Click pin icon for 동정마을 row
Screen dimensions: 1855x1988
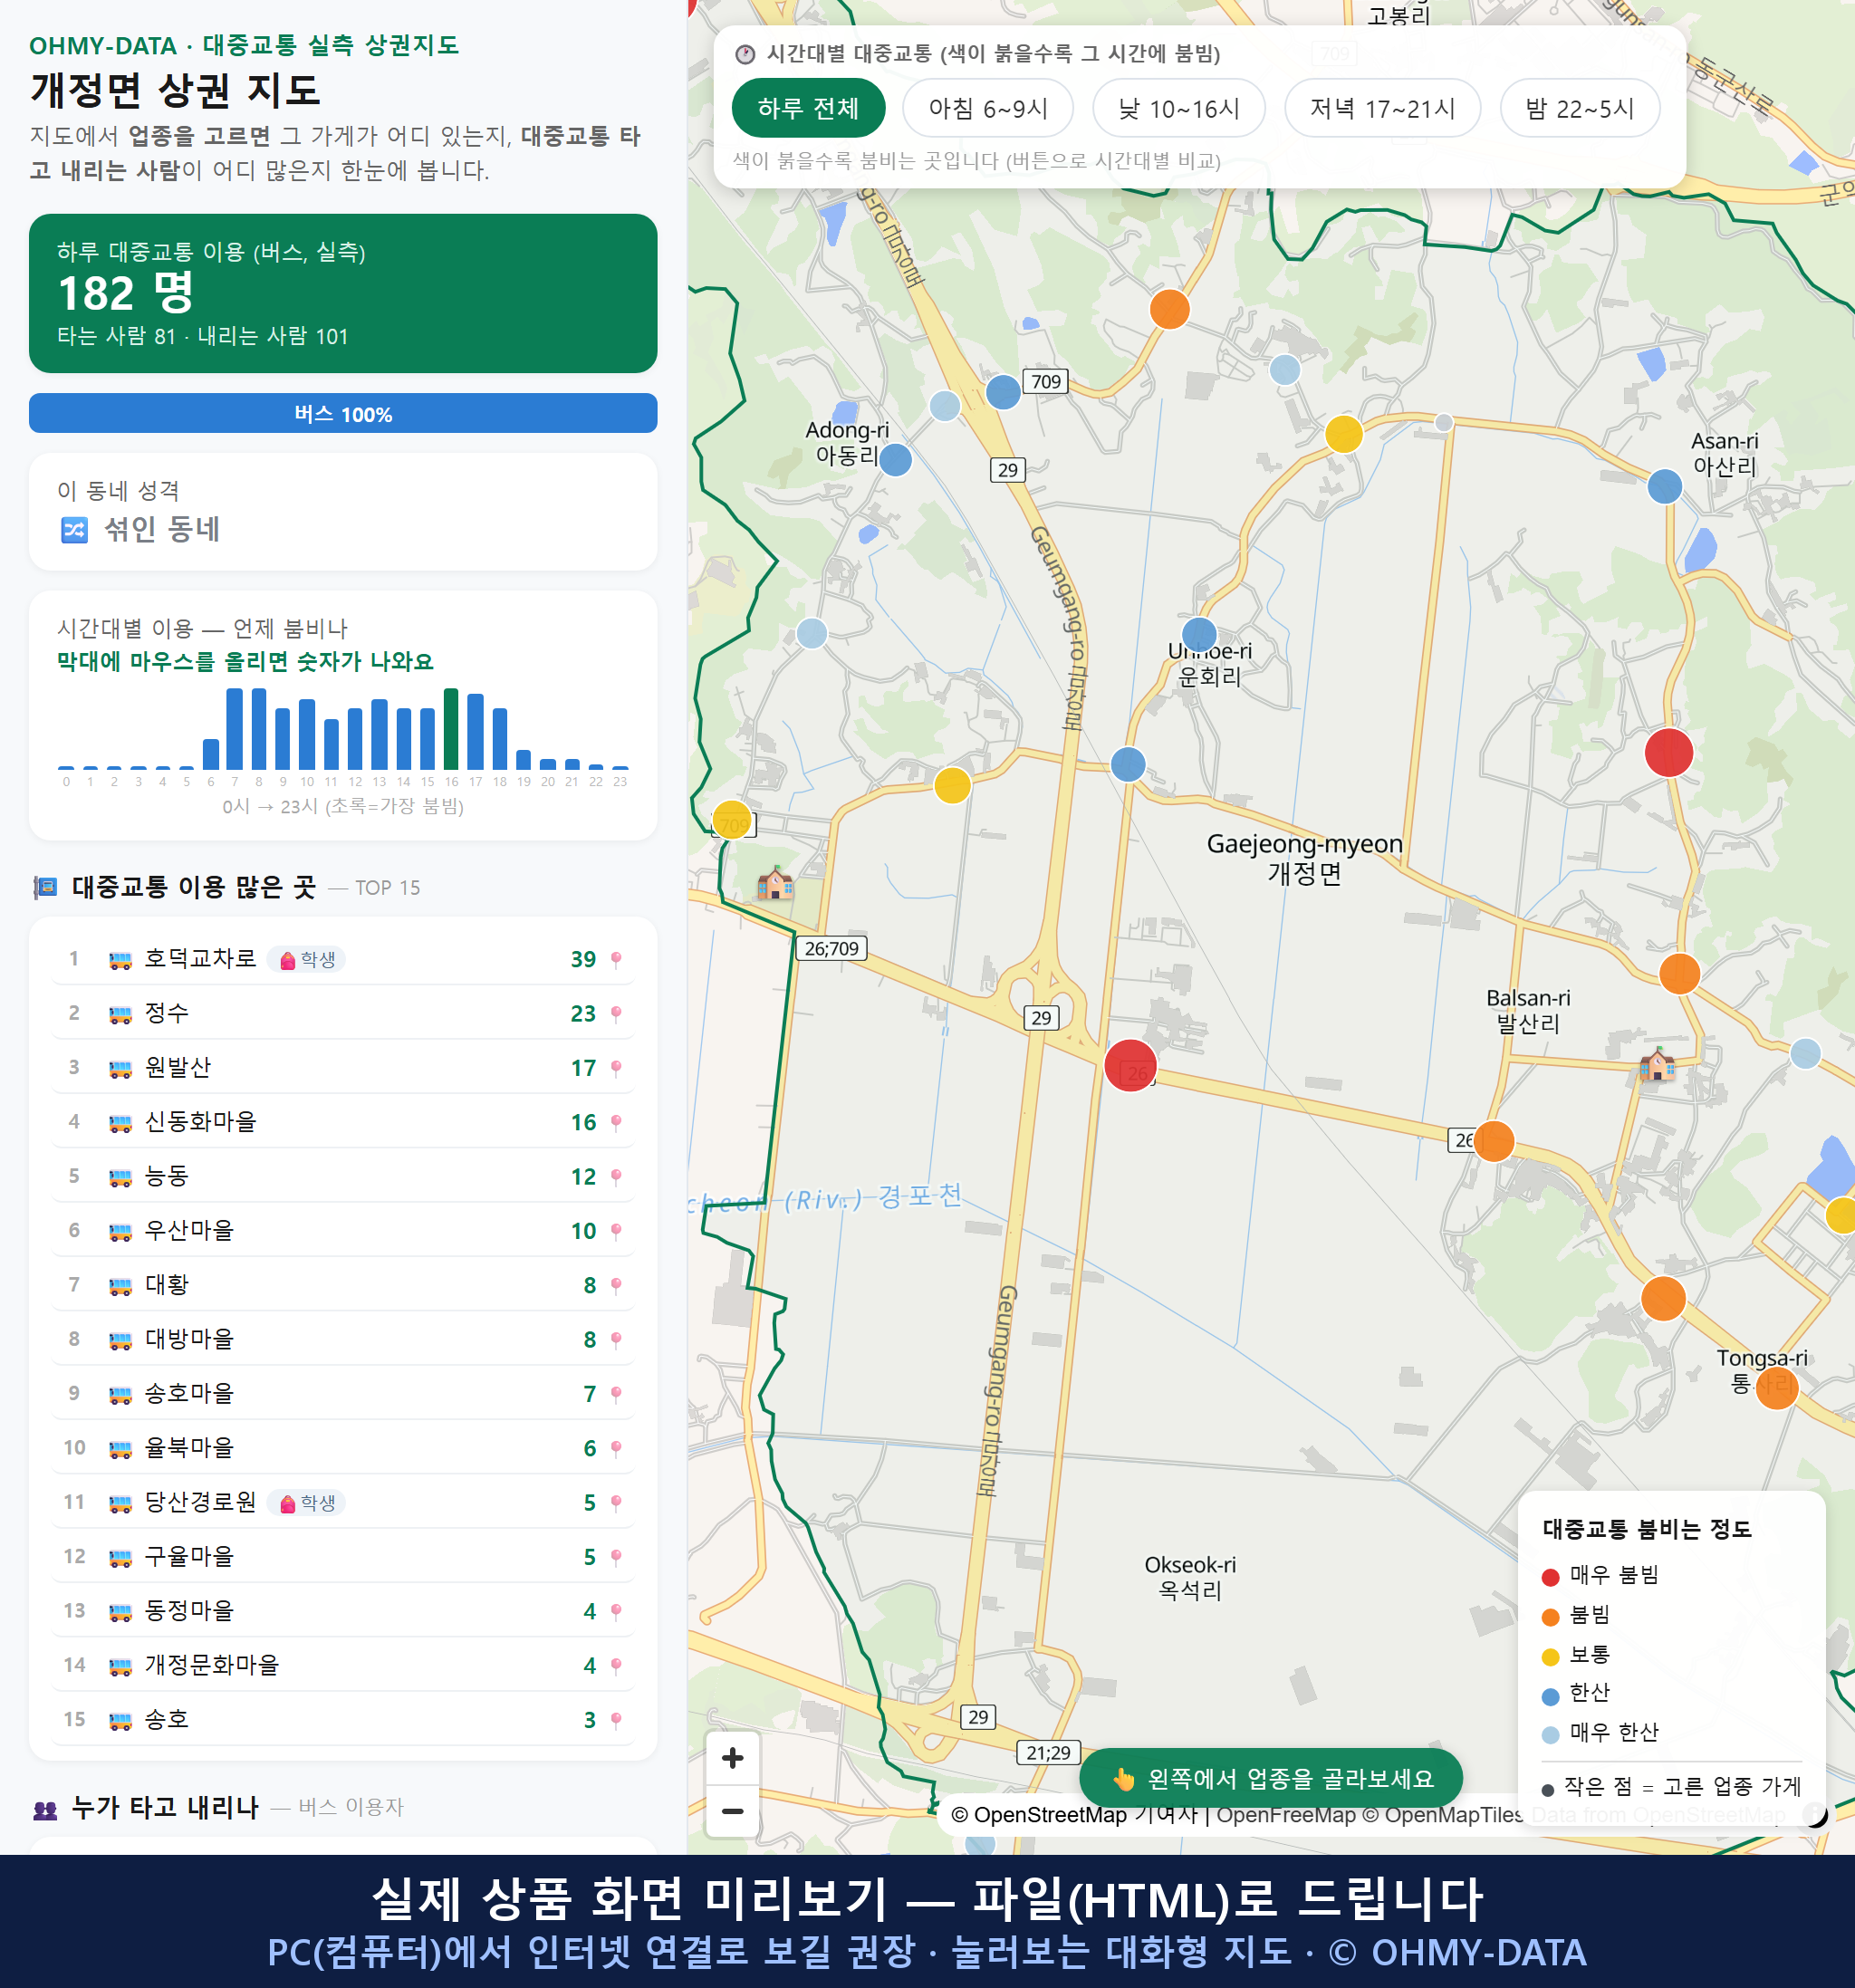tap(616, 1612)
